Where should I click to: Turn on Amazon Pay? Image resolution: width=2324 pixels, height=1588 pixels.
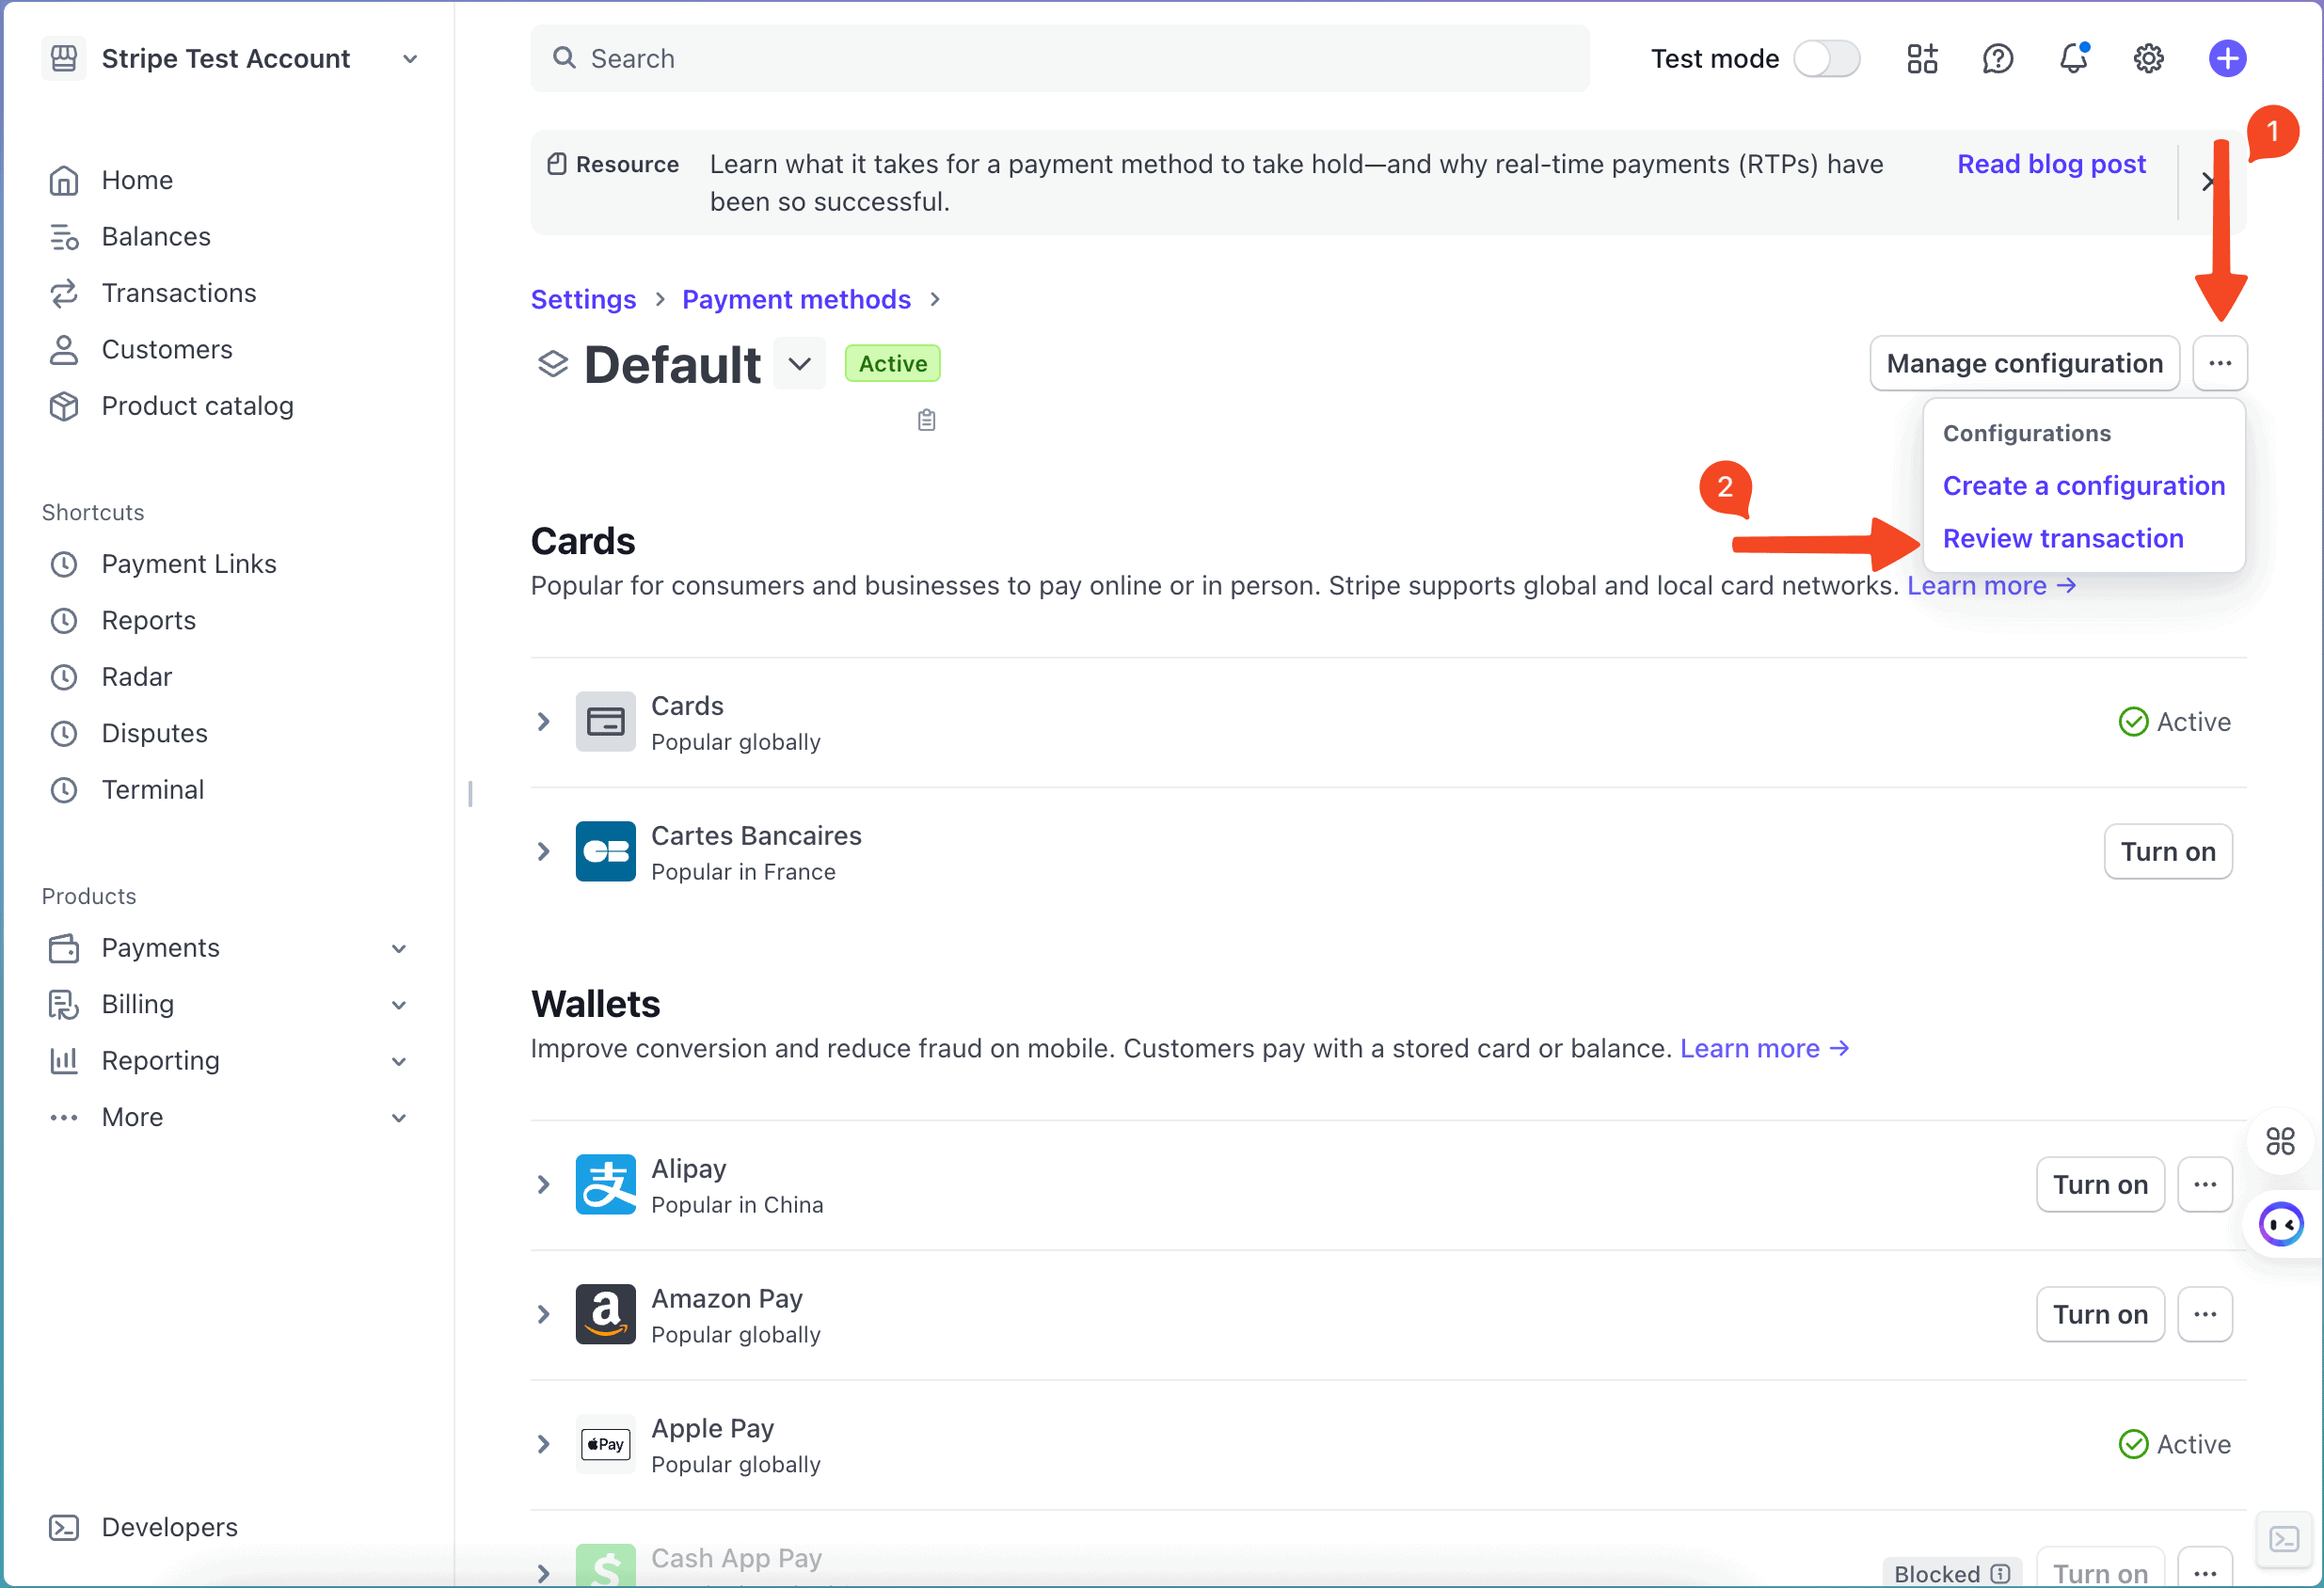[2099, 1314]
